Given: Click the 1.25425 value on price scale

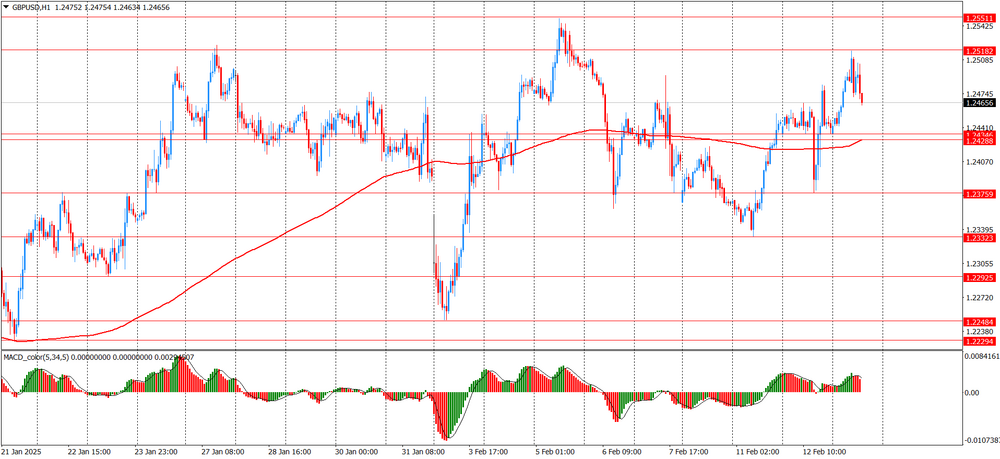Looking at the screenshot, I should (980, 27).
